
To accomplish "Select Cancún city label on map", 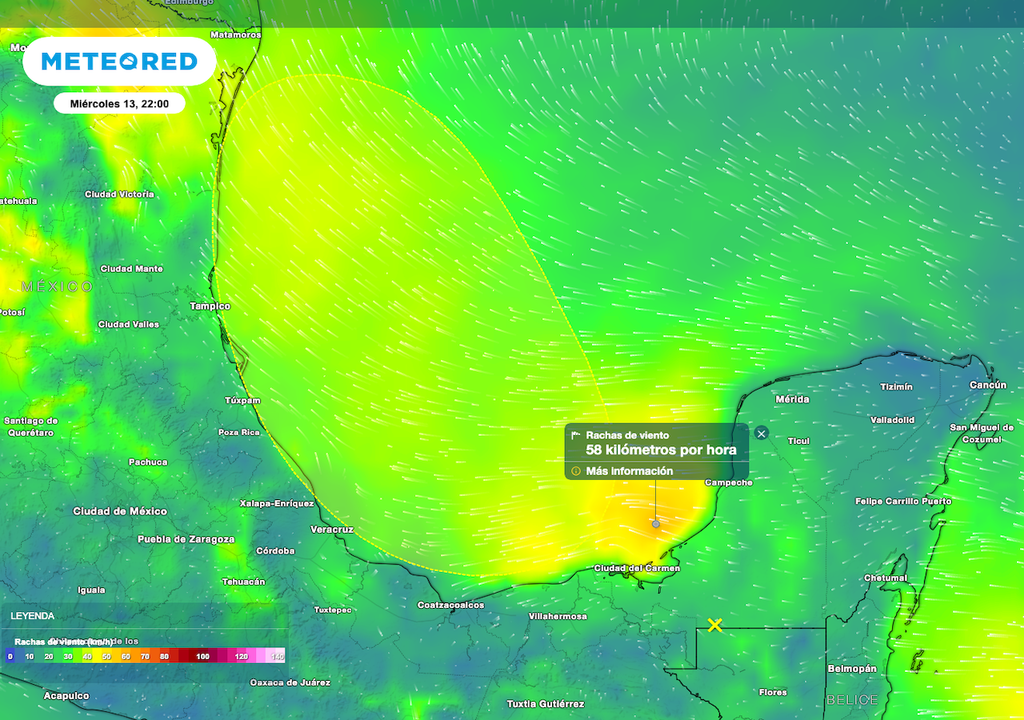I will pos(987,385).
